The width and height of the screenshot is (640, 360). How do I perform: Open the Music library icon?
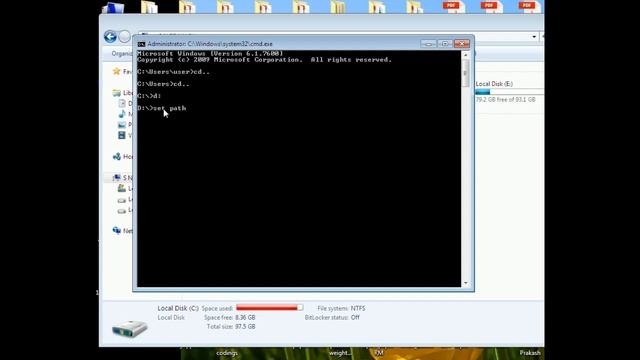click(x=122, y=114)
